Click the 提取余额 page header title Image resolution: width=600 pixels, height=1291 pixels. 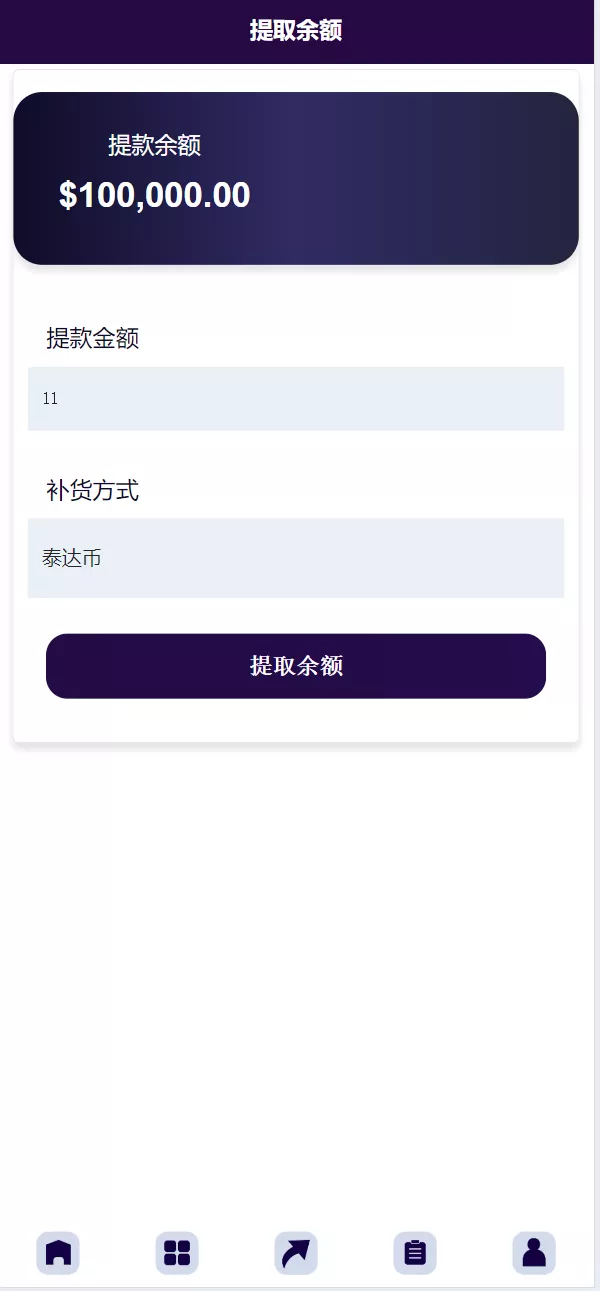point(296,31)
